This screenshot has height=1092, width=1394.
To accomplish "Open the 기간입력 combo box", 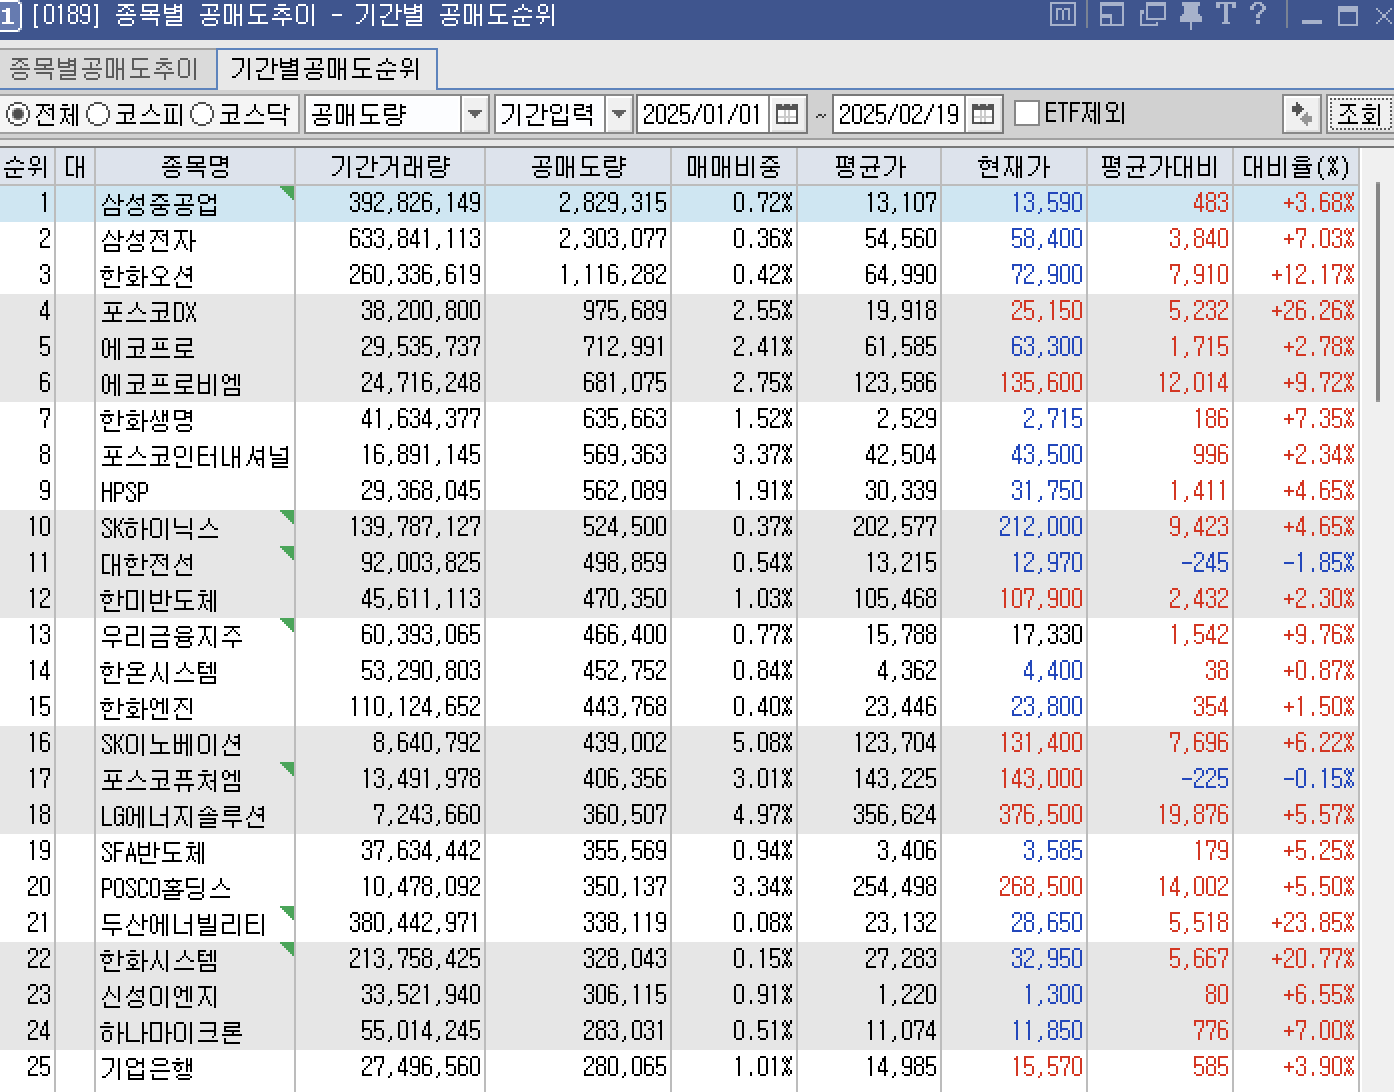I will click(563, 114).
